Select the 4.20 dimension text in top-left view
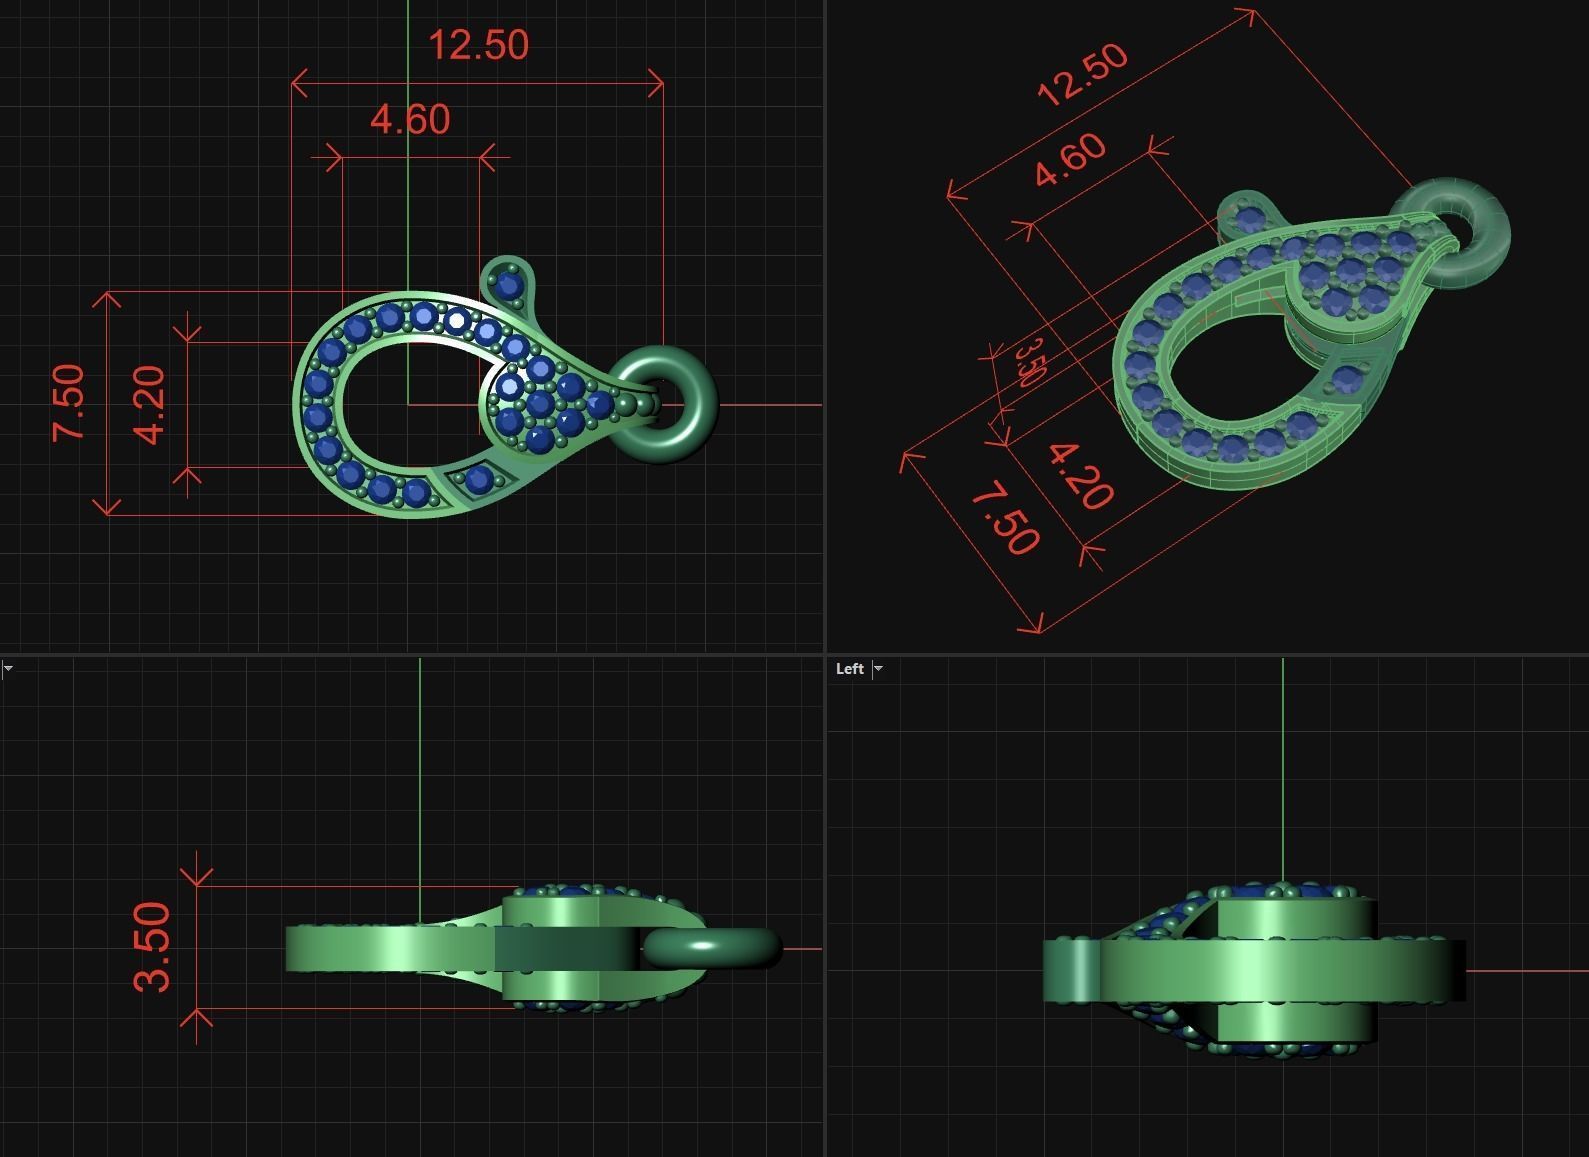 [149, 405]
